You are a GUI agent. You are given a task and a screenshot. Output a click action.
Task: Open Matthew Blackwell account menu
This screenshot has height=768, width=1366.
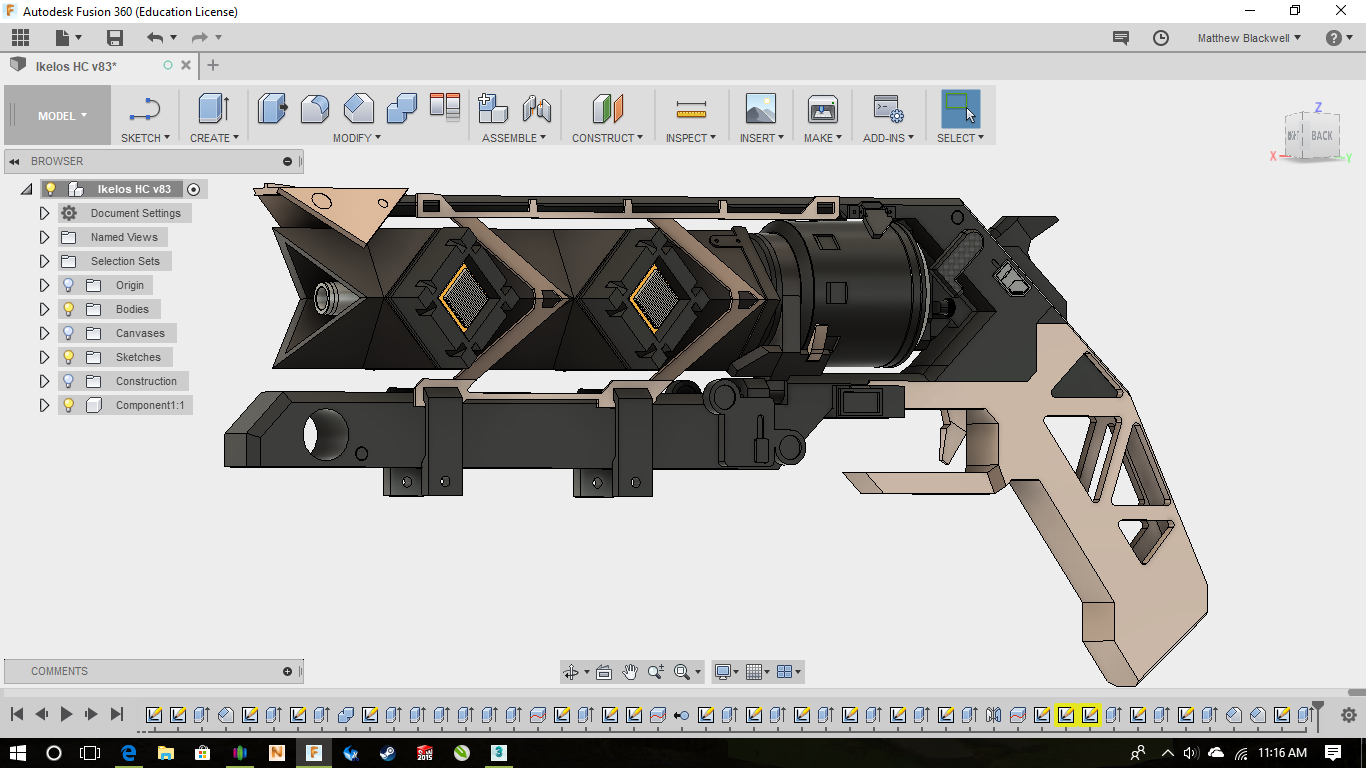pyautogui.click(x=1249, y=38)
